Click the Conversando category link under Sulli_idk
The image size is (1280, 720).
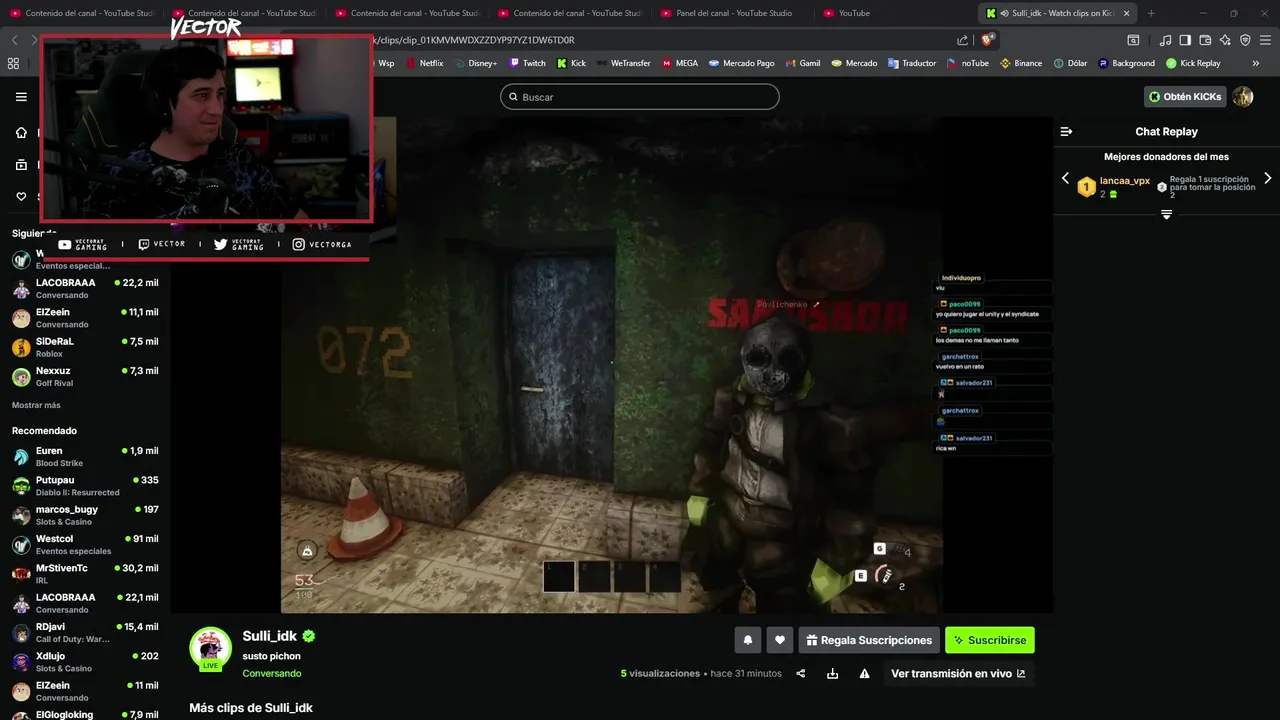tap(271, 674)
